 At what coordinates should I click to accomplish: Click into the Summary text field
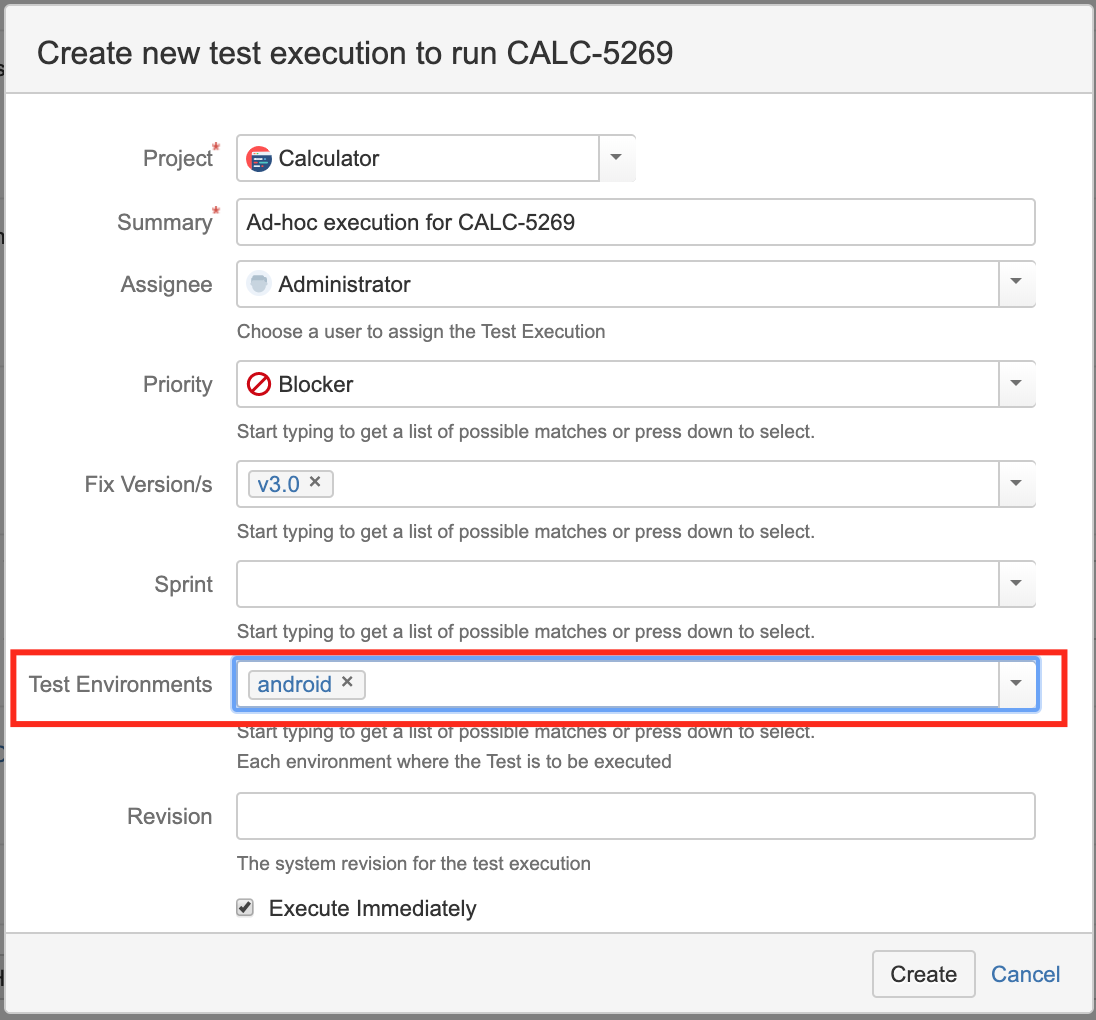point(635,222)
